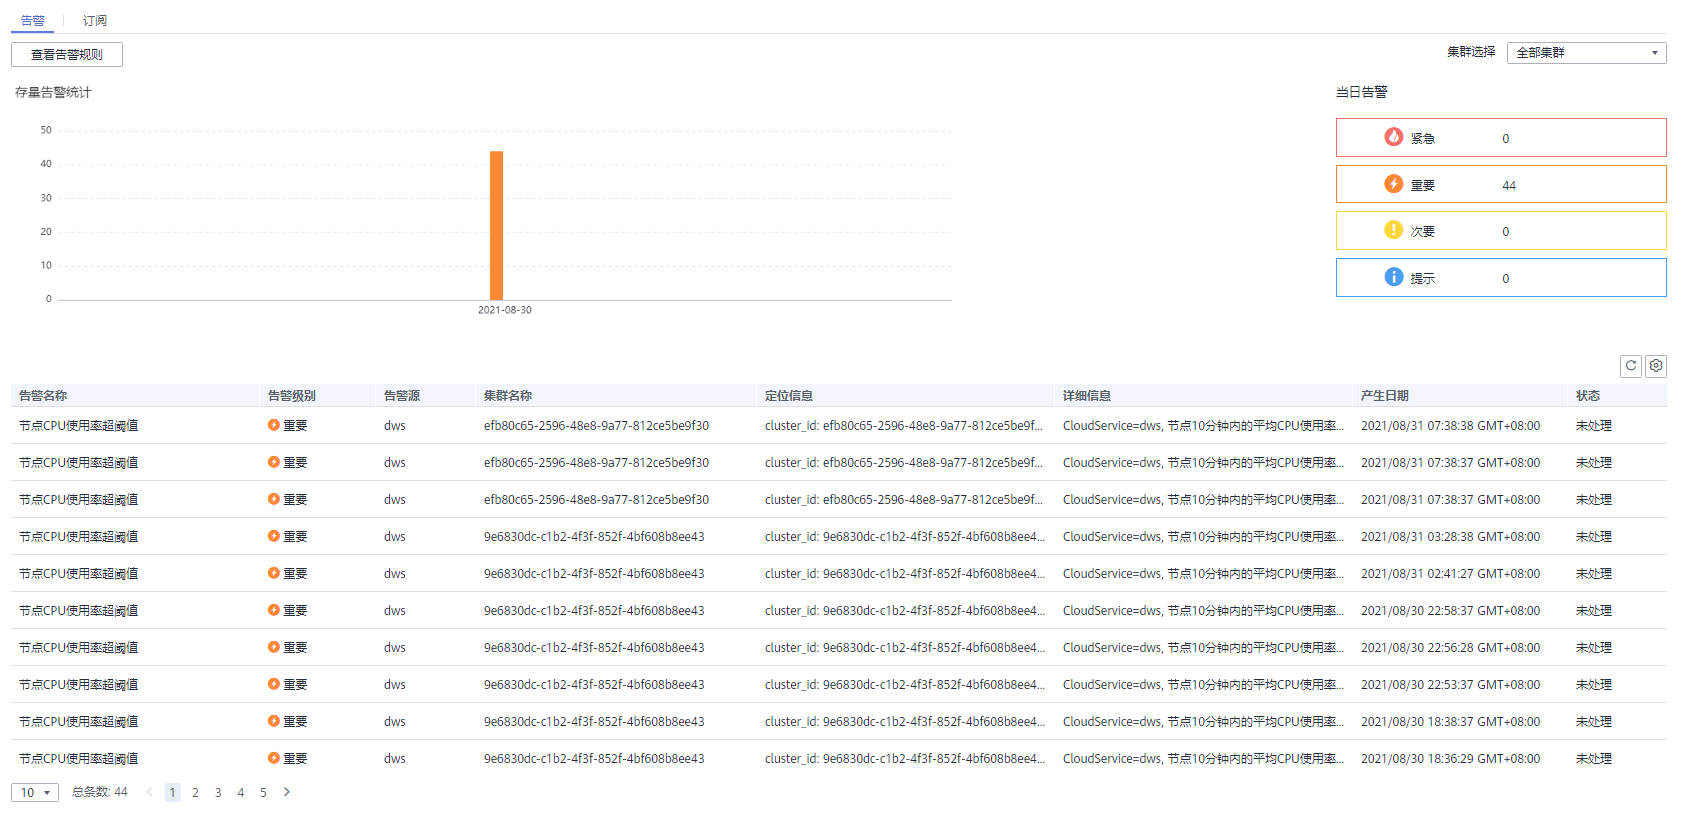Click date 2021/08/30 18:36:29 GMT+08:00

(x=1450, y=759)
